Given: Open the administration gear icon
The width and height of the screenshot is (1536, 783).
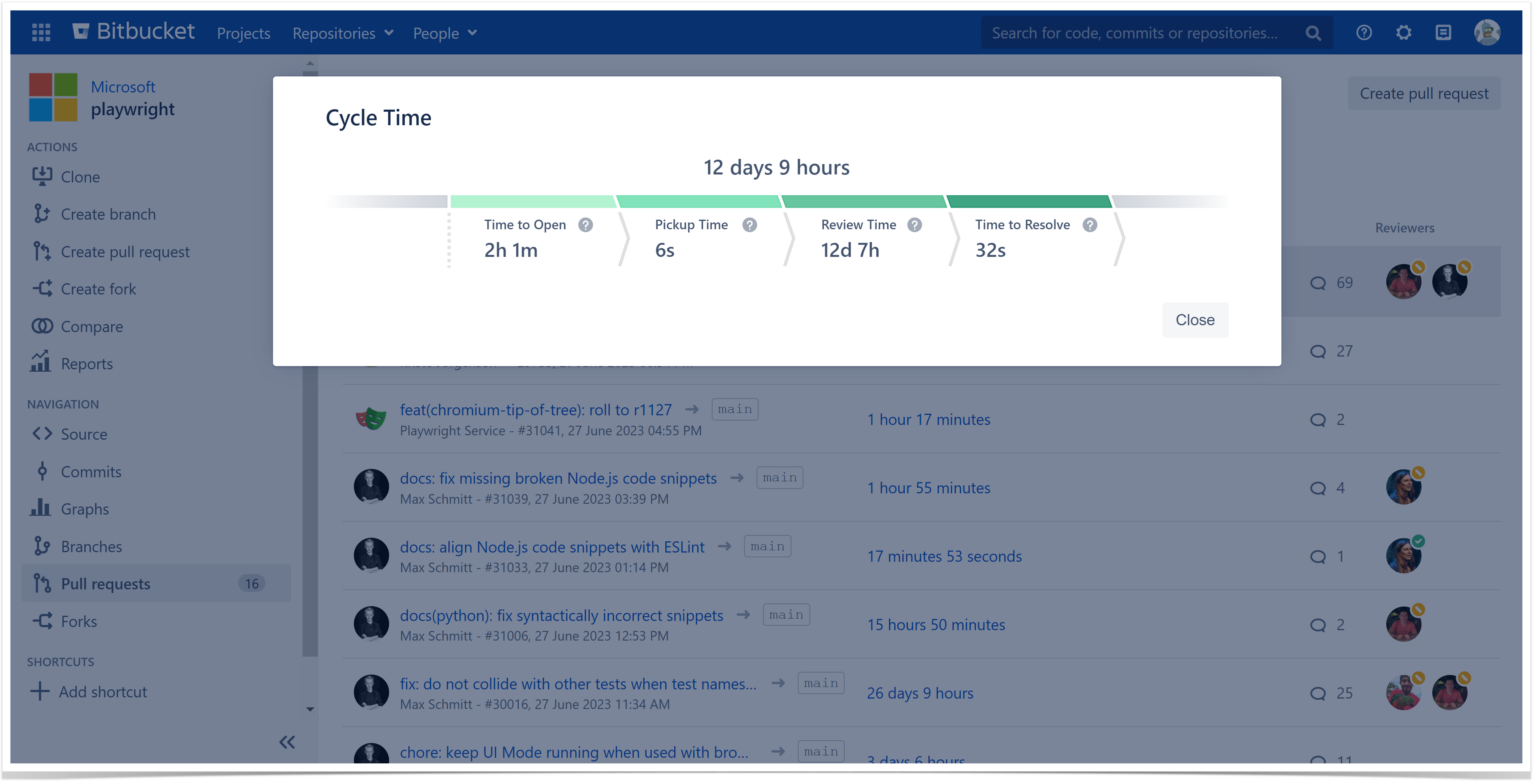Looking at the screenshot, I should click(1404, 33).
